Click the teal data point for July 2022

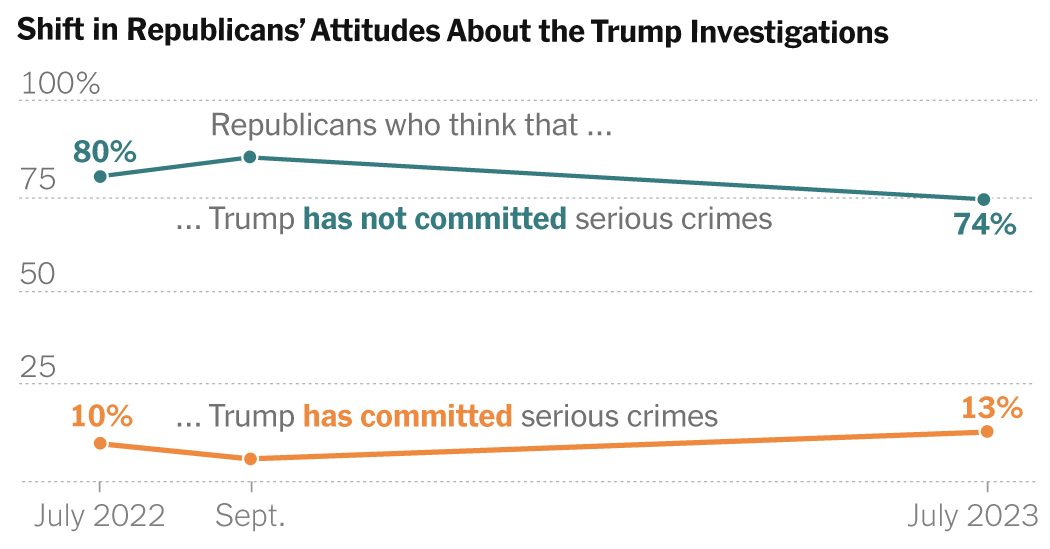tap(100, 177)
